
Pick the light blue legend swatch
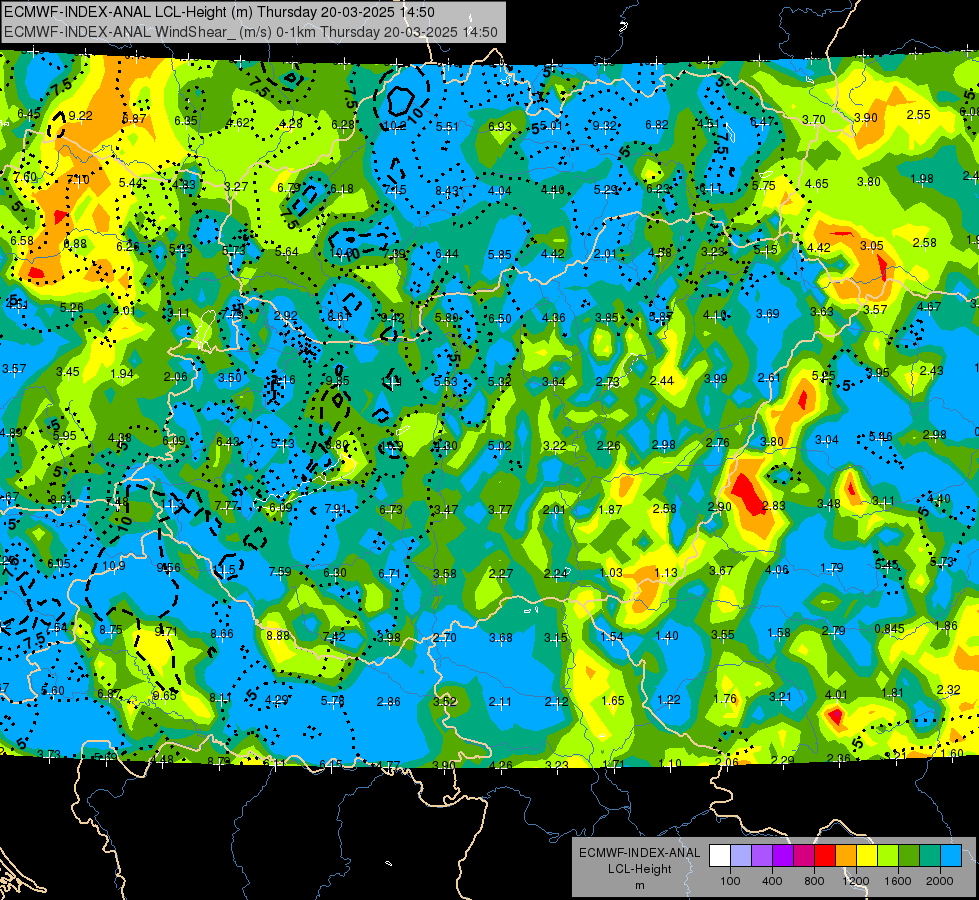tap(951, 856)
